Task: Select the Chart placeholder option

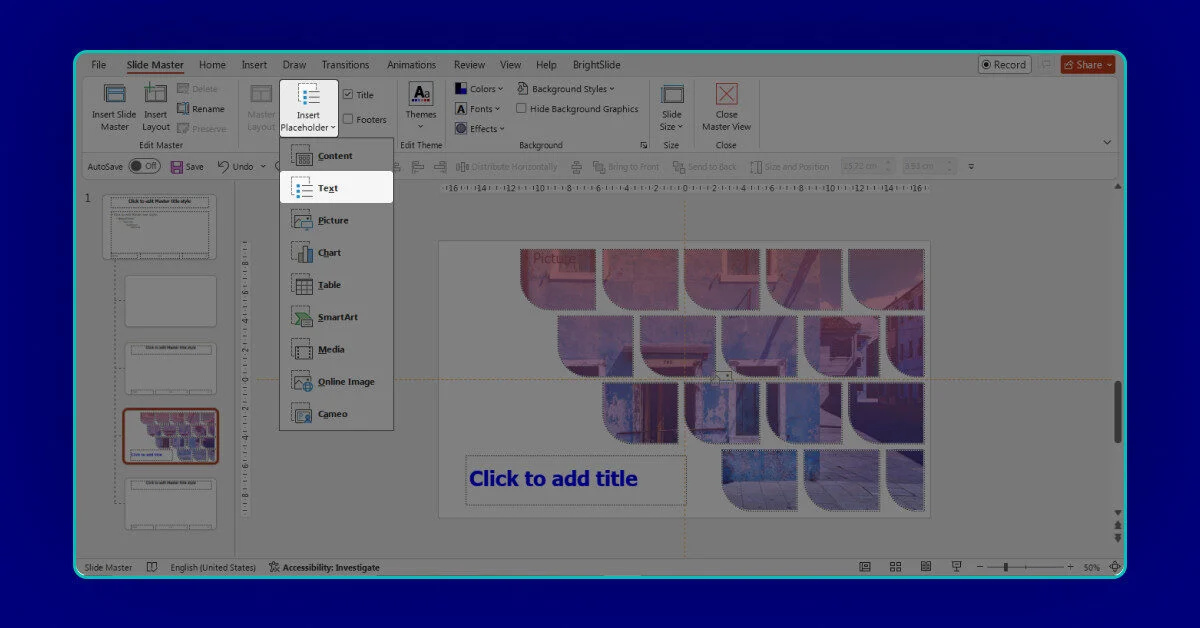Action: pyautogui.click(x=328, y=253)
